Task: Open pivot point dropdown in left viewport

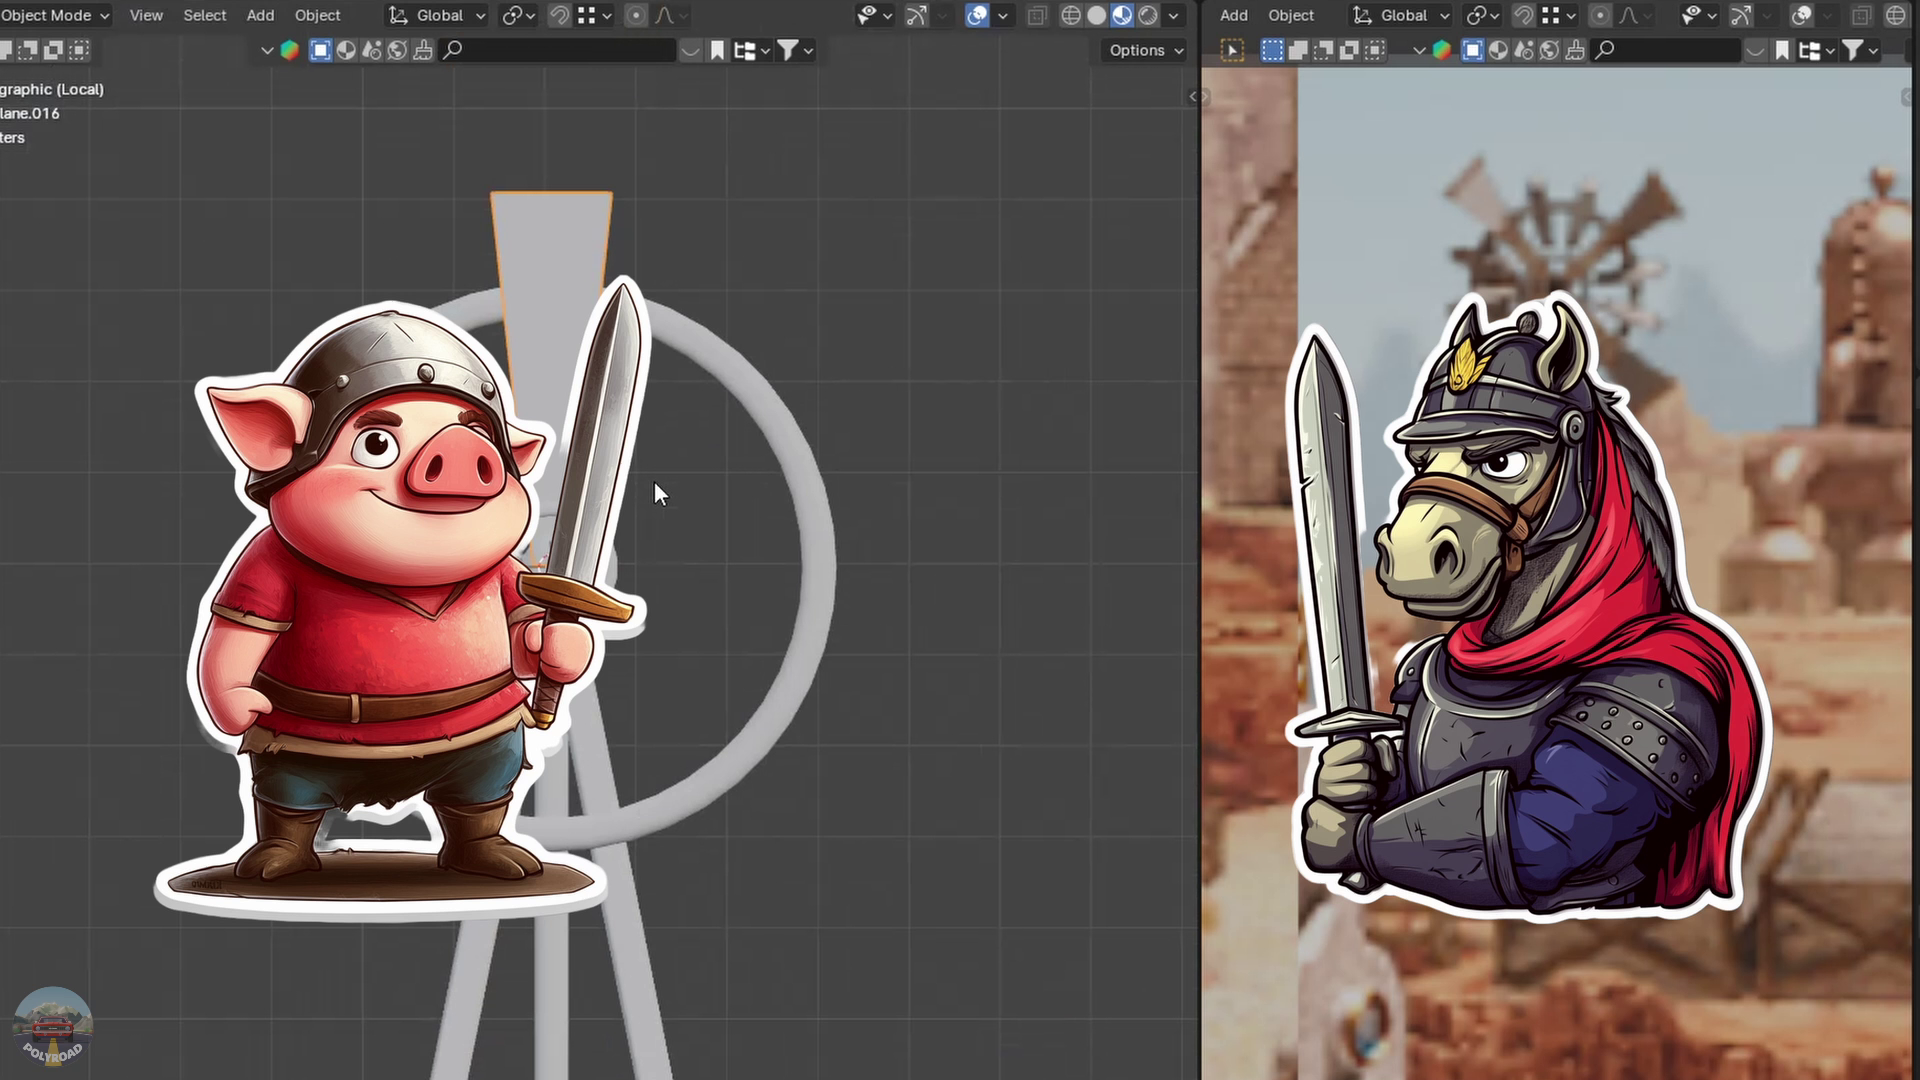Action: click(518, 15)
